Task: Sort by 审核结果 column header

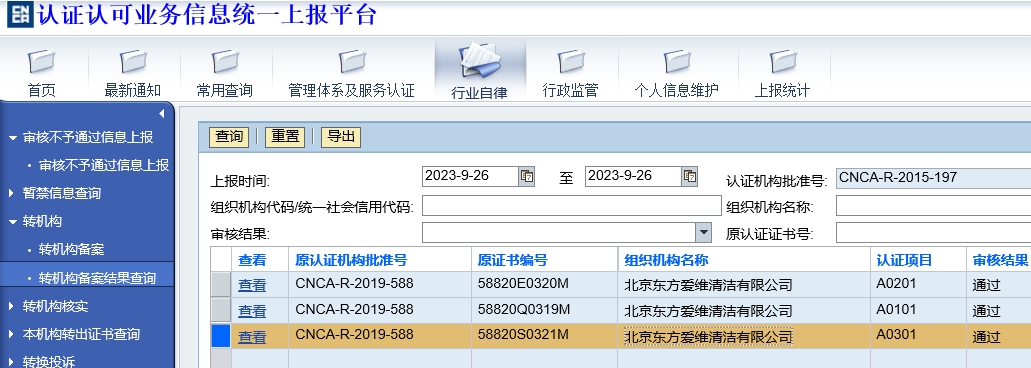Action: coord(1000,260)
